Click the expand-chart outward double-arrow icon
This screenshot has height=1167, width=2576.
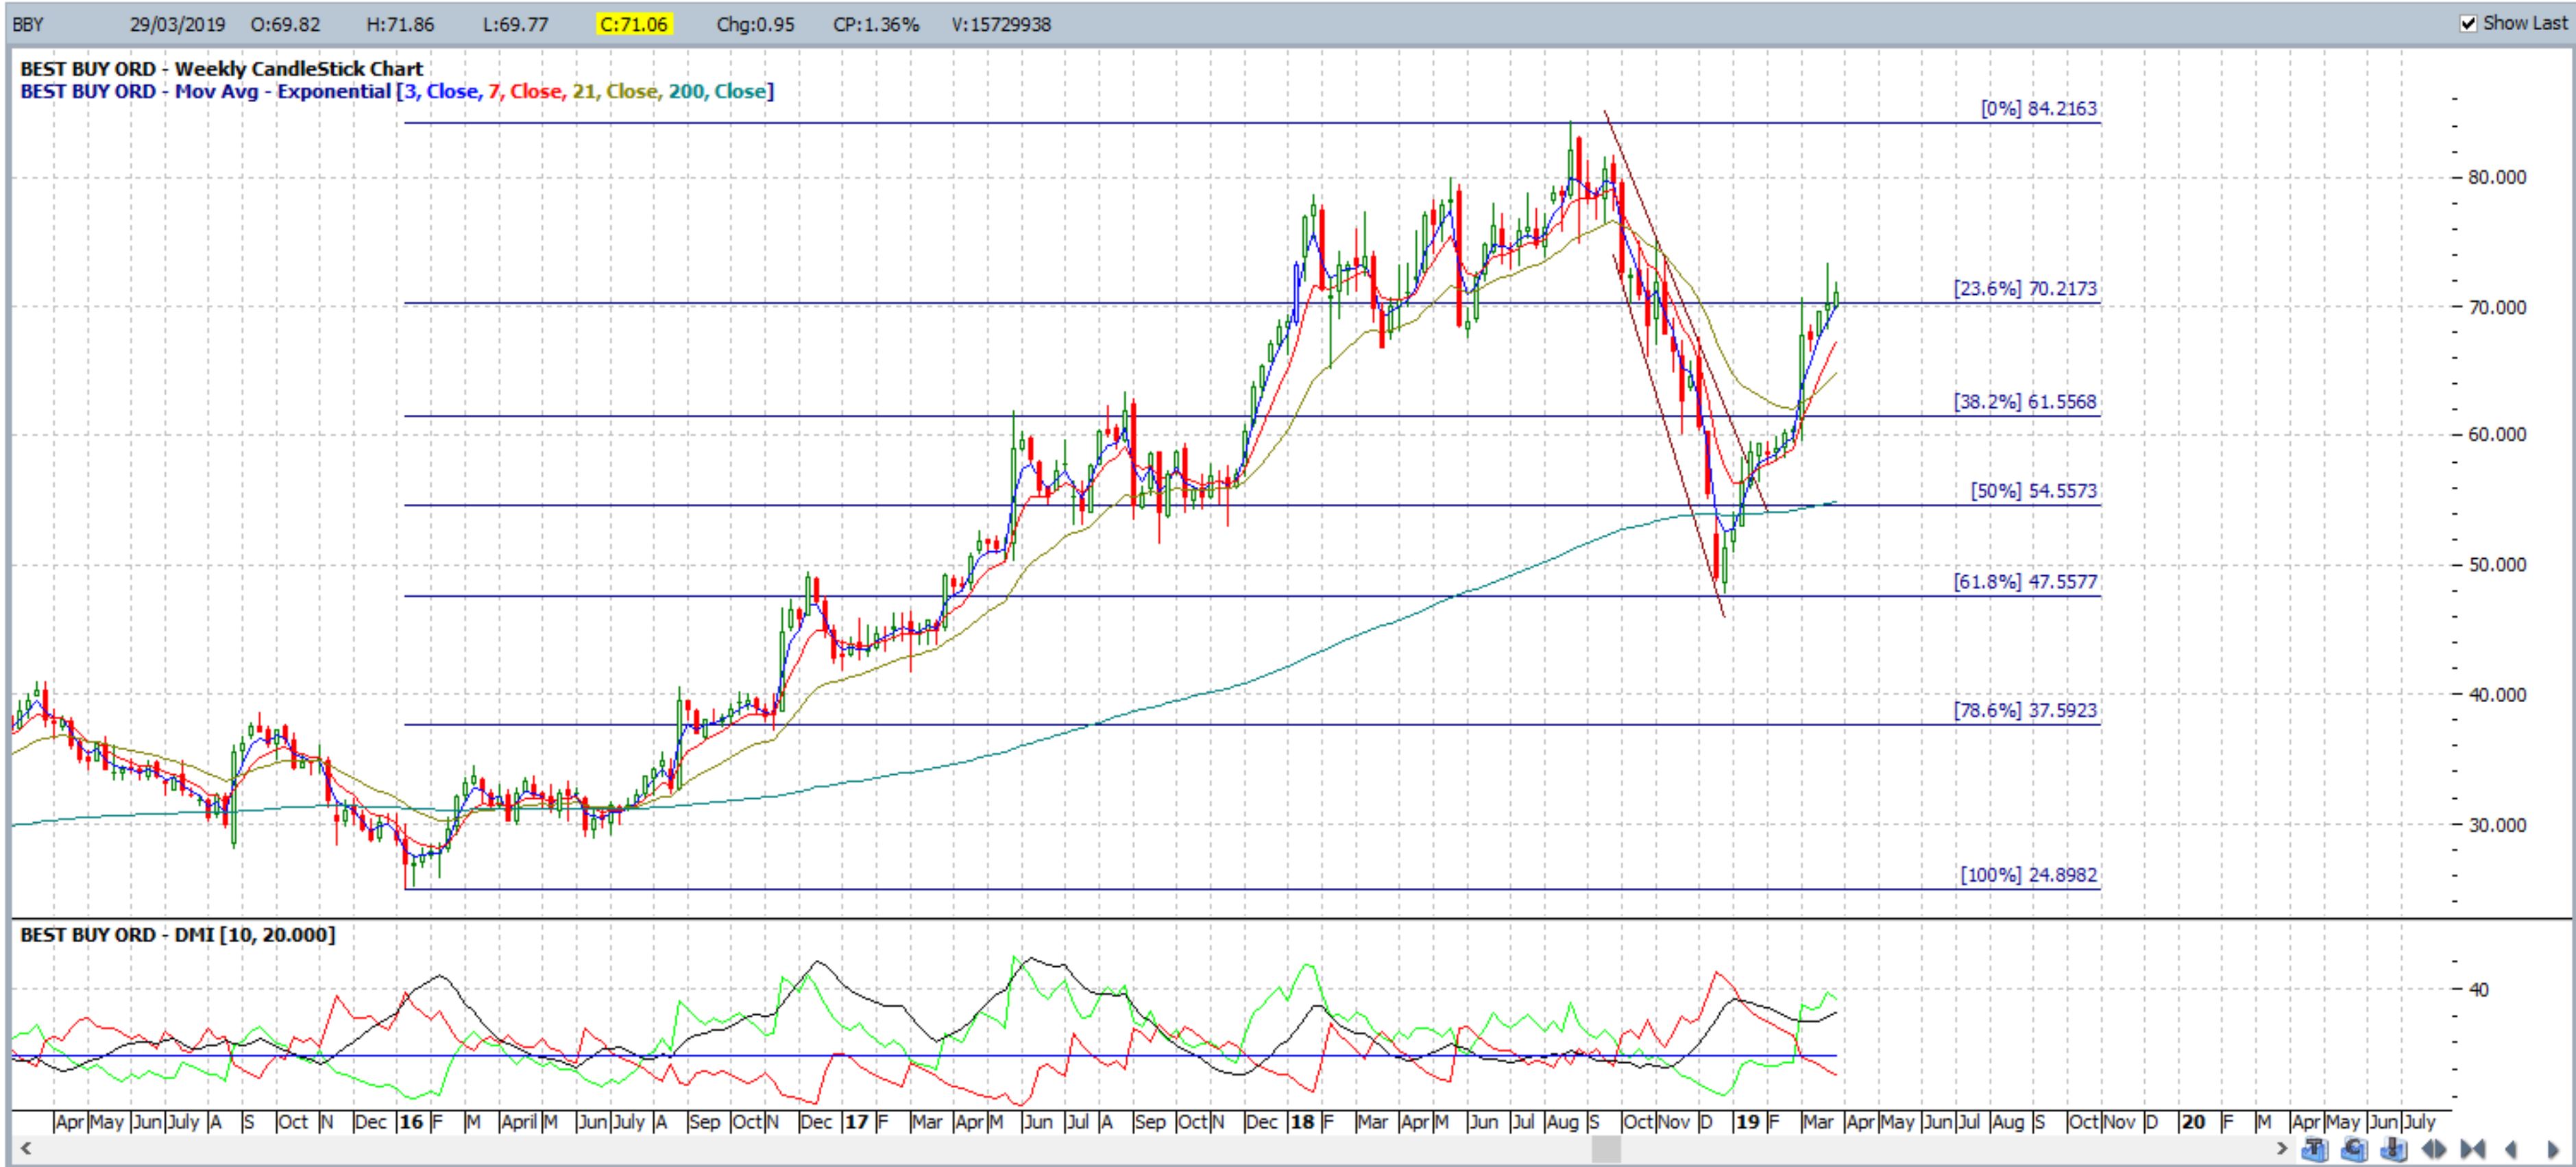(x=2434, y=1149)
